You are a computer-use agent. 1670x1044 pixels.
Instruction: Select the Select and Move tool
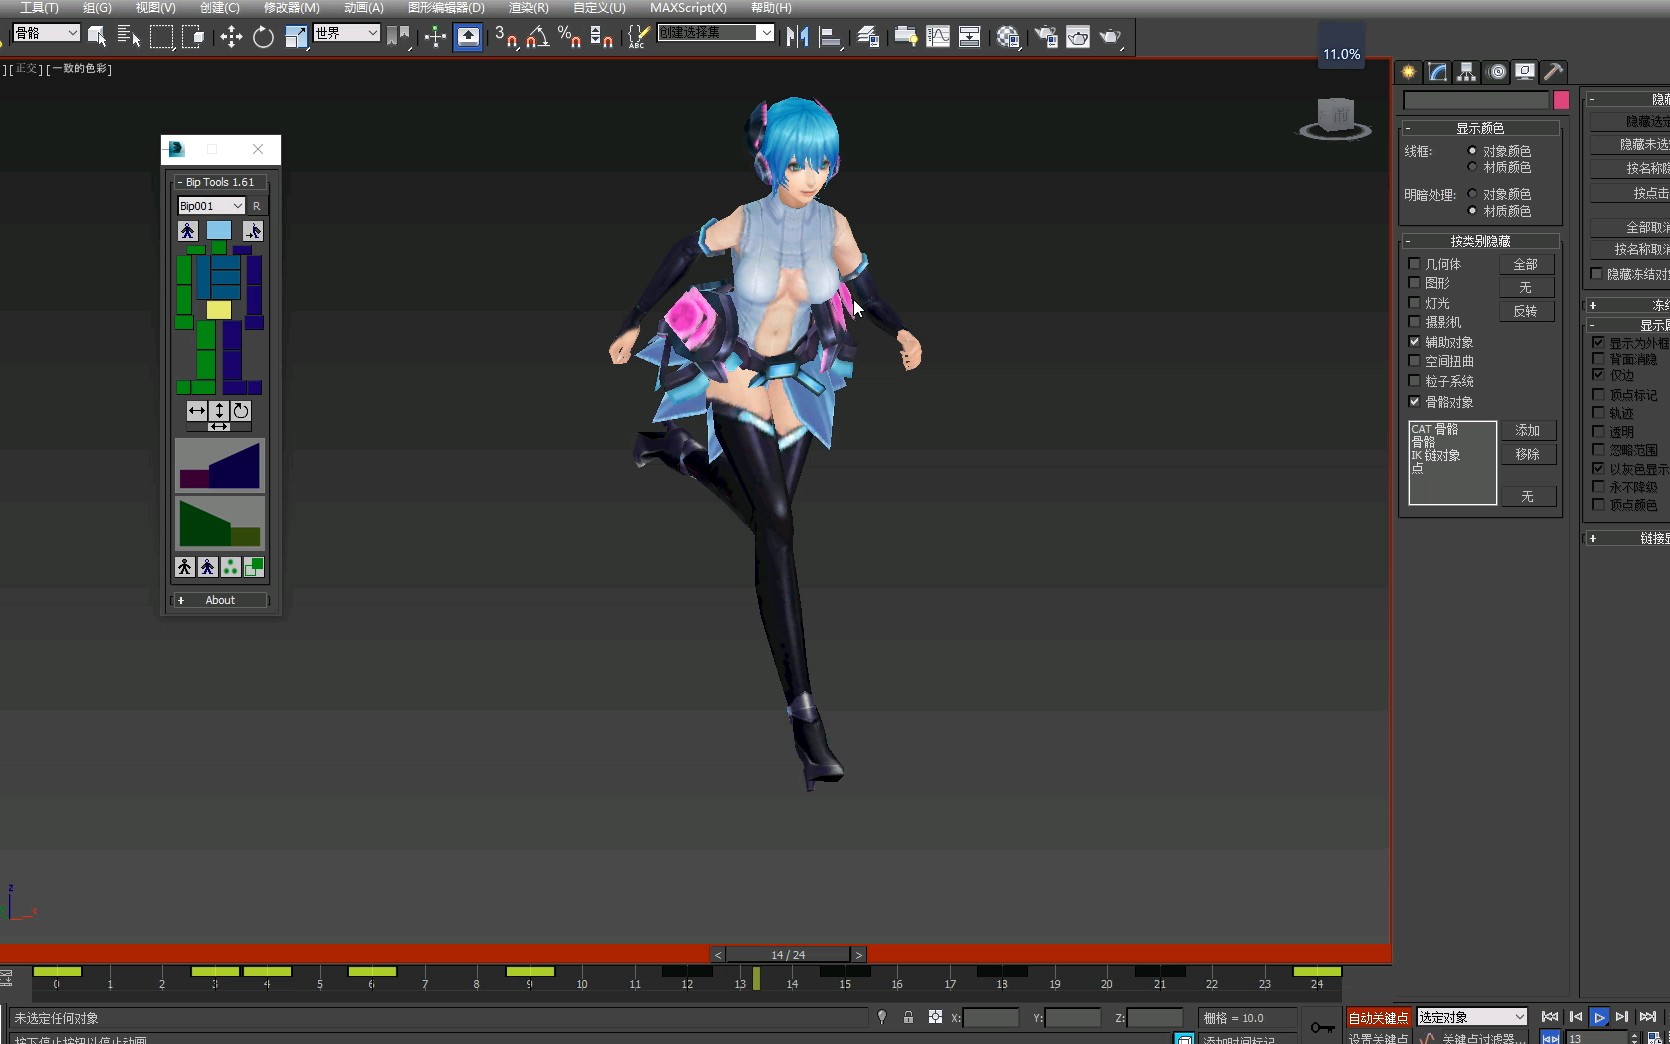231,37
